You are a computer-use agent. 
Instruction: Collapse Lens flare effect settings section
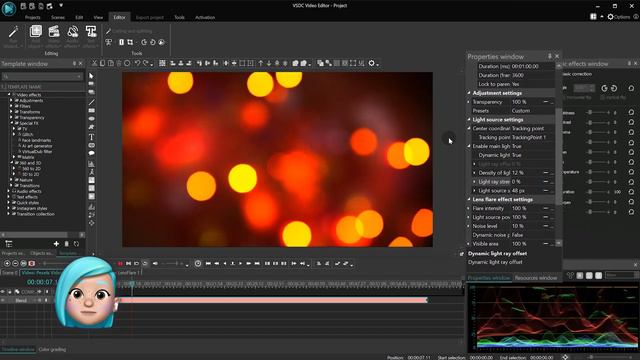tap(469, 200)
